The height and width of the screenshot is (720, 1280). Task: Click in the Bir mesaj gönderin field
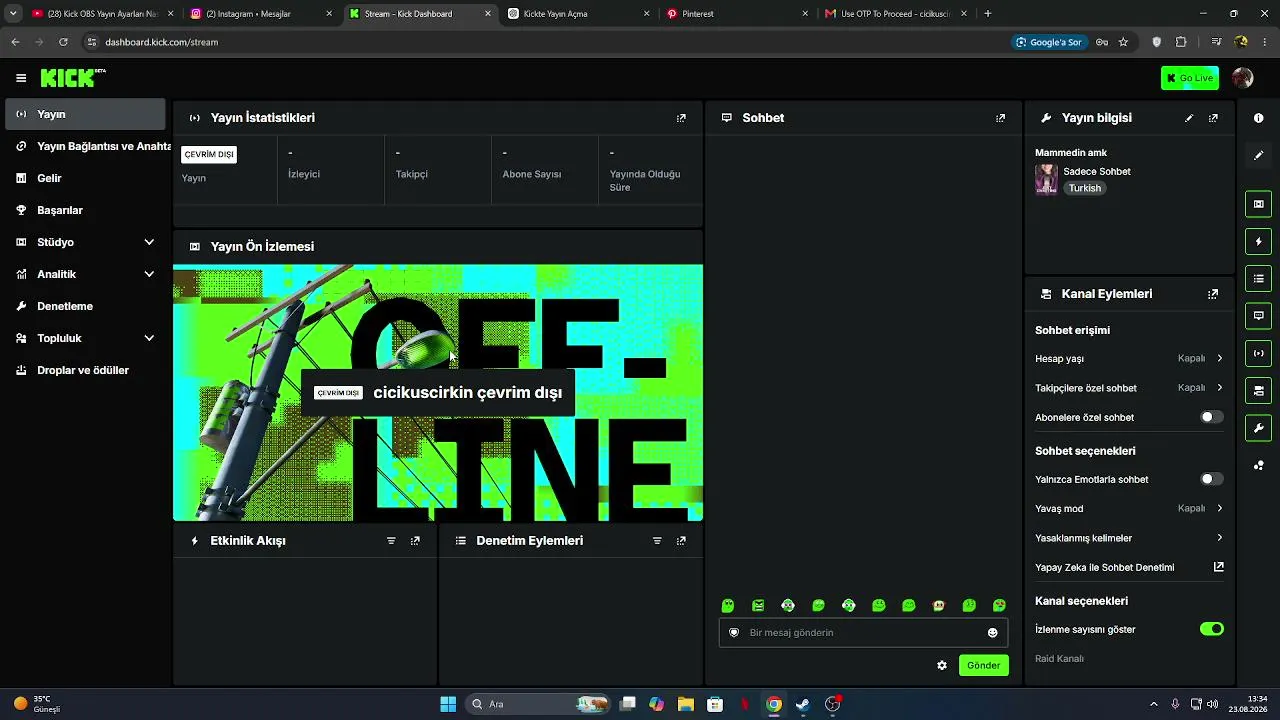(x=863, y=633)
